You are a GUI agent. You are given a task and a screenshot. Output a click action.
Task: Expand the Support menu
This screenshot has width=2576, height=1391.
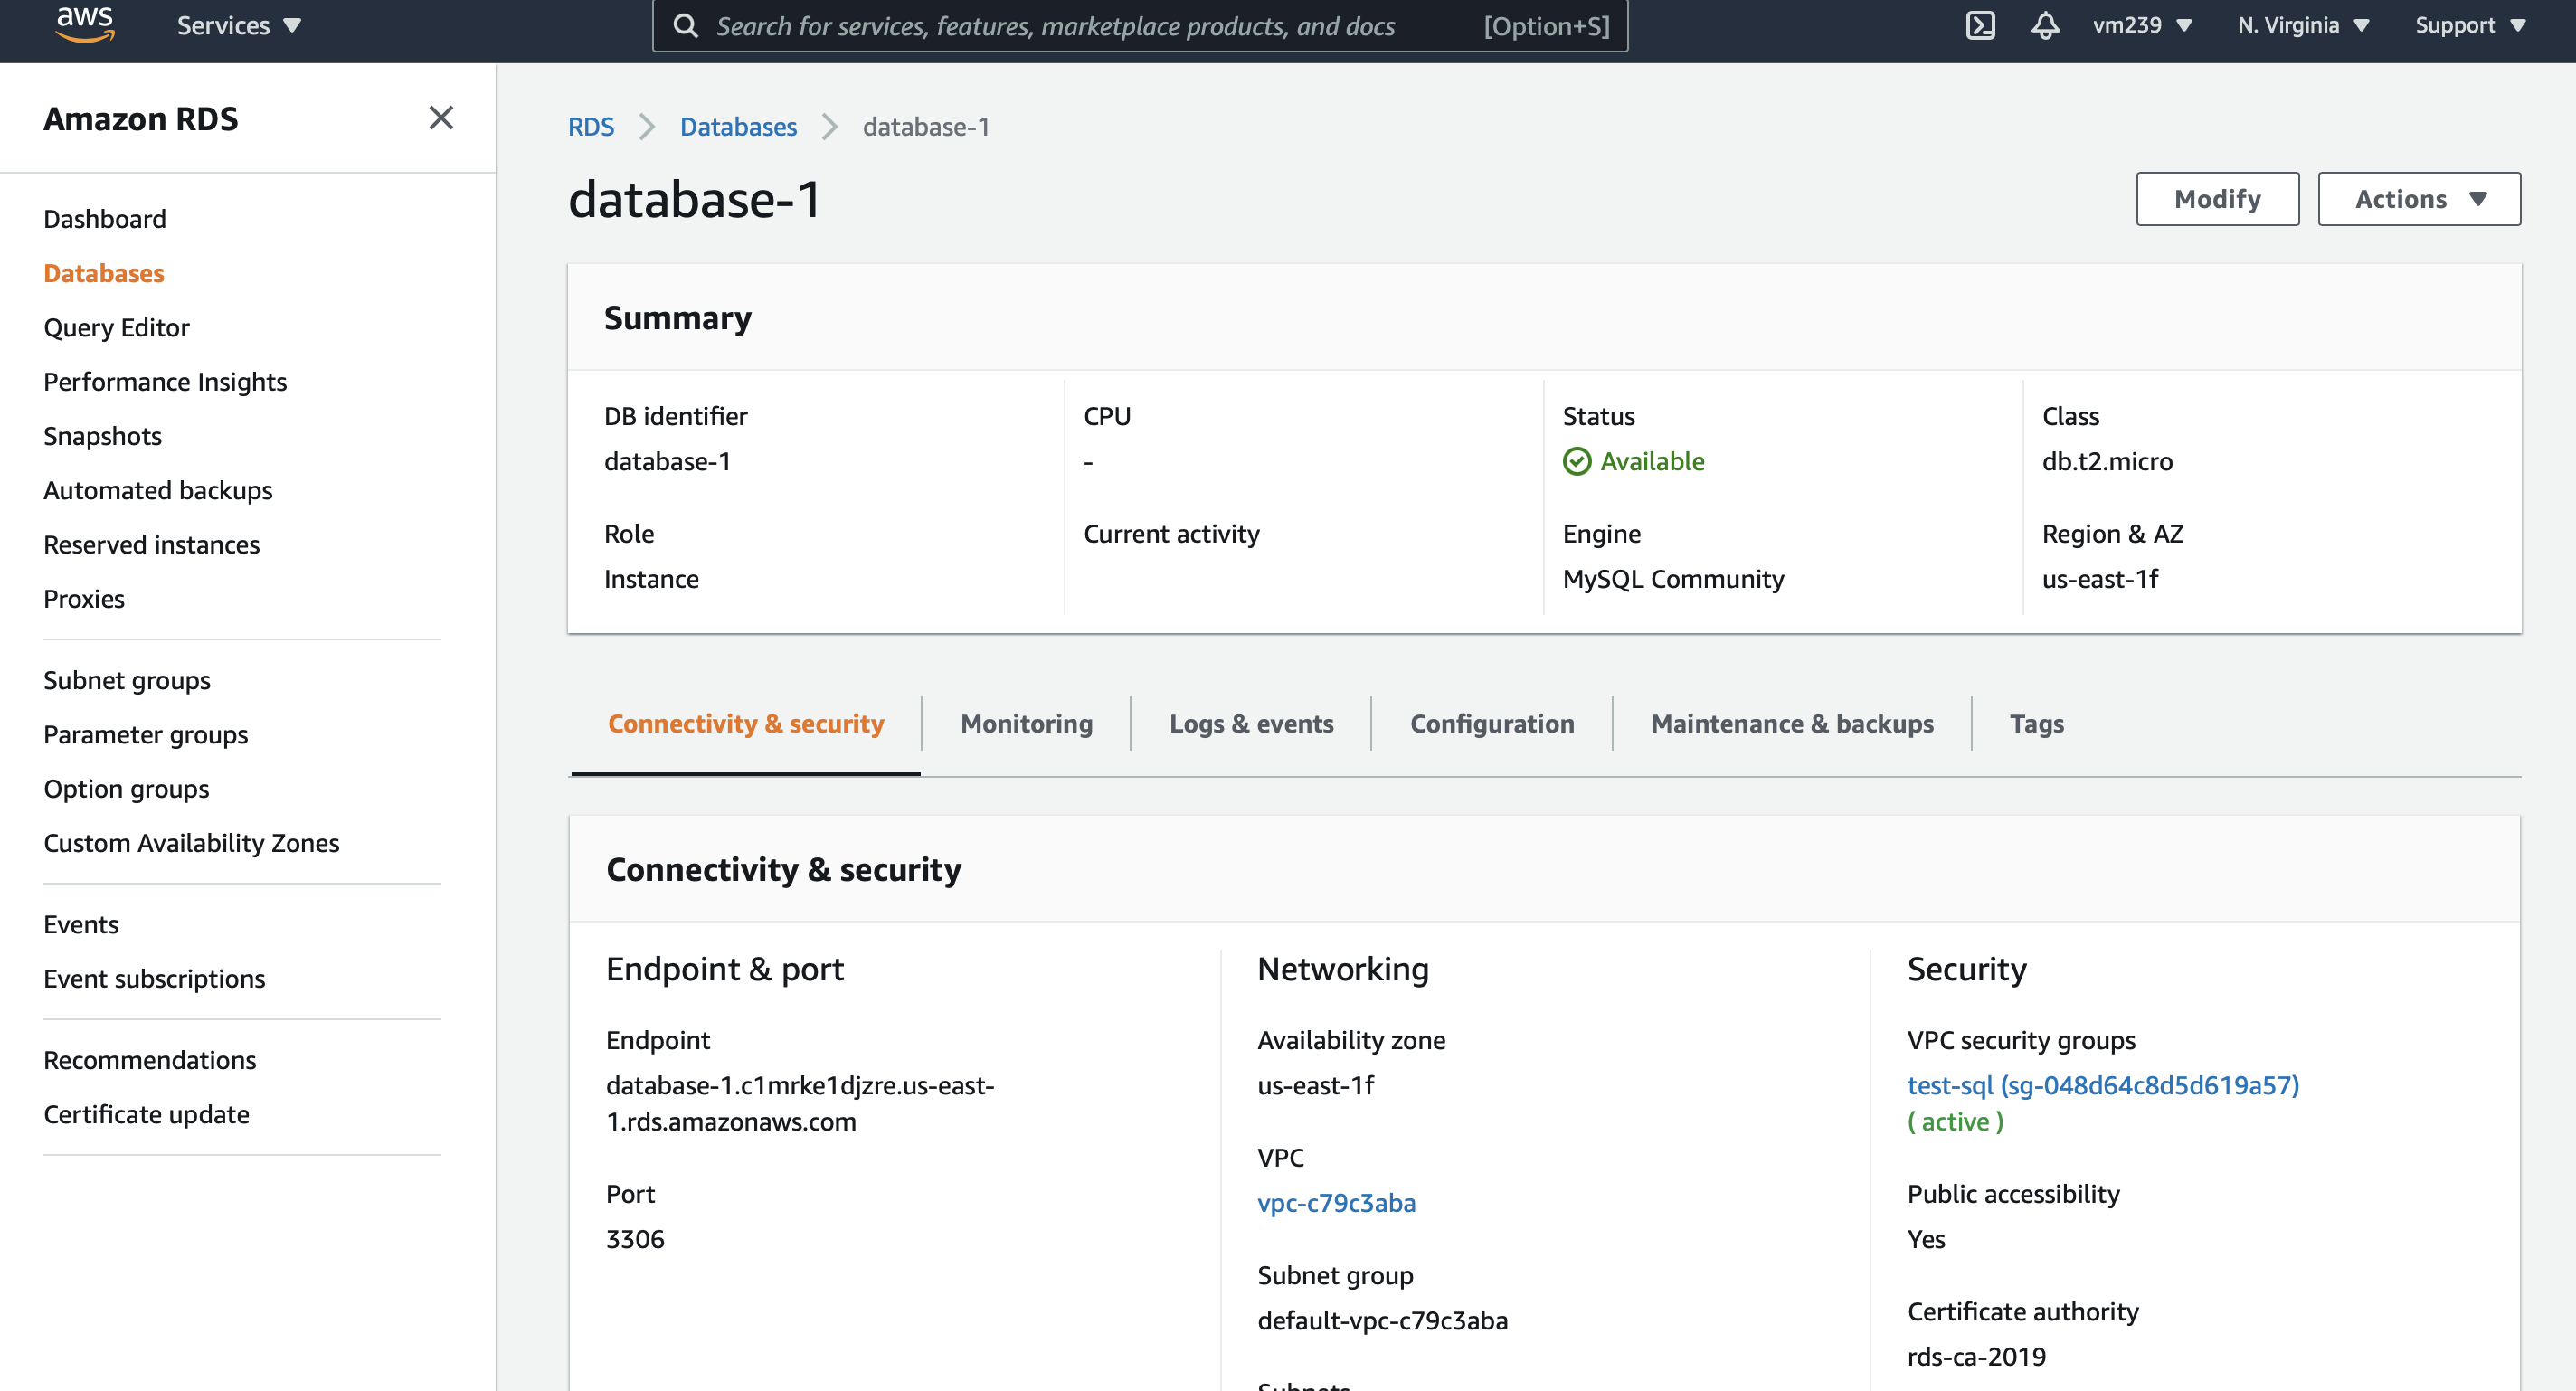(2470, 25)
